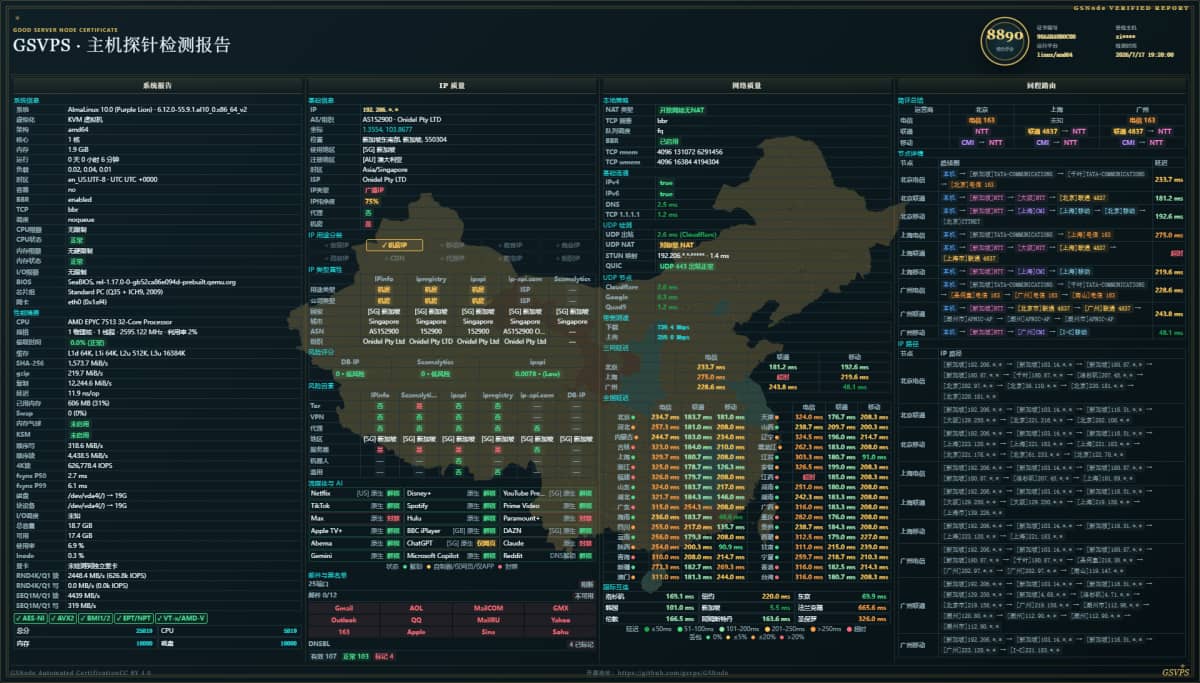
Task: Select the Claude unlock row
Action: [x=548, y=543]
